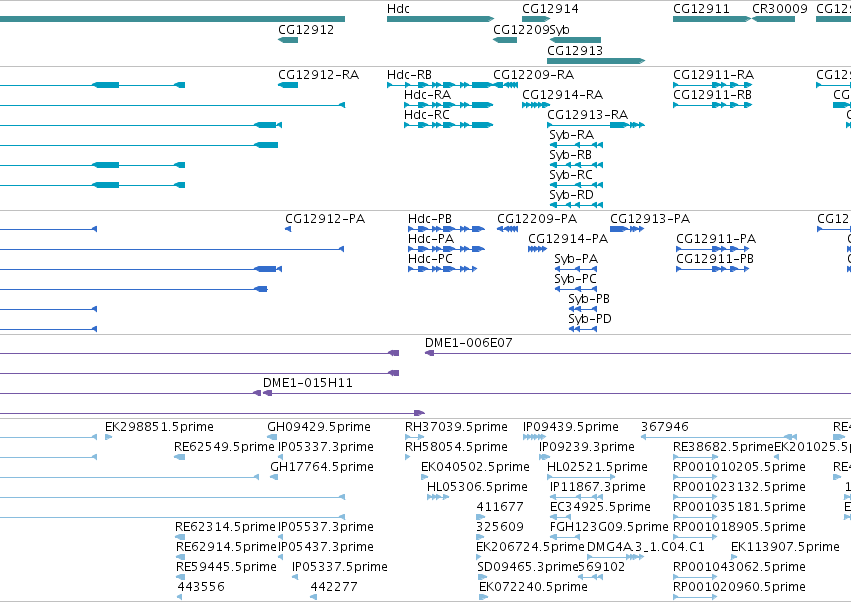
Task: Click the Syb-PB protein label
Action: 589,299
